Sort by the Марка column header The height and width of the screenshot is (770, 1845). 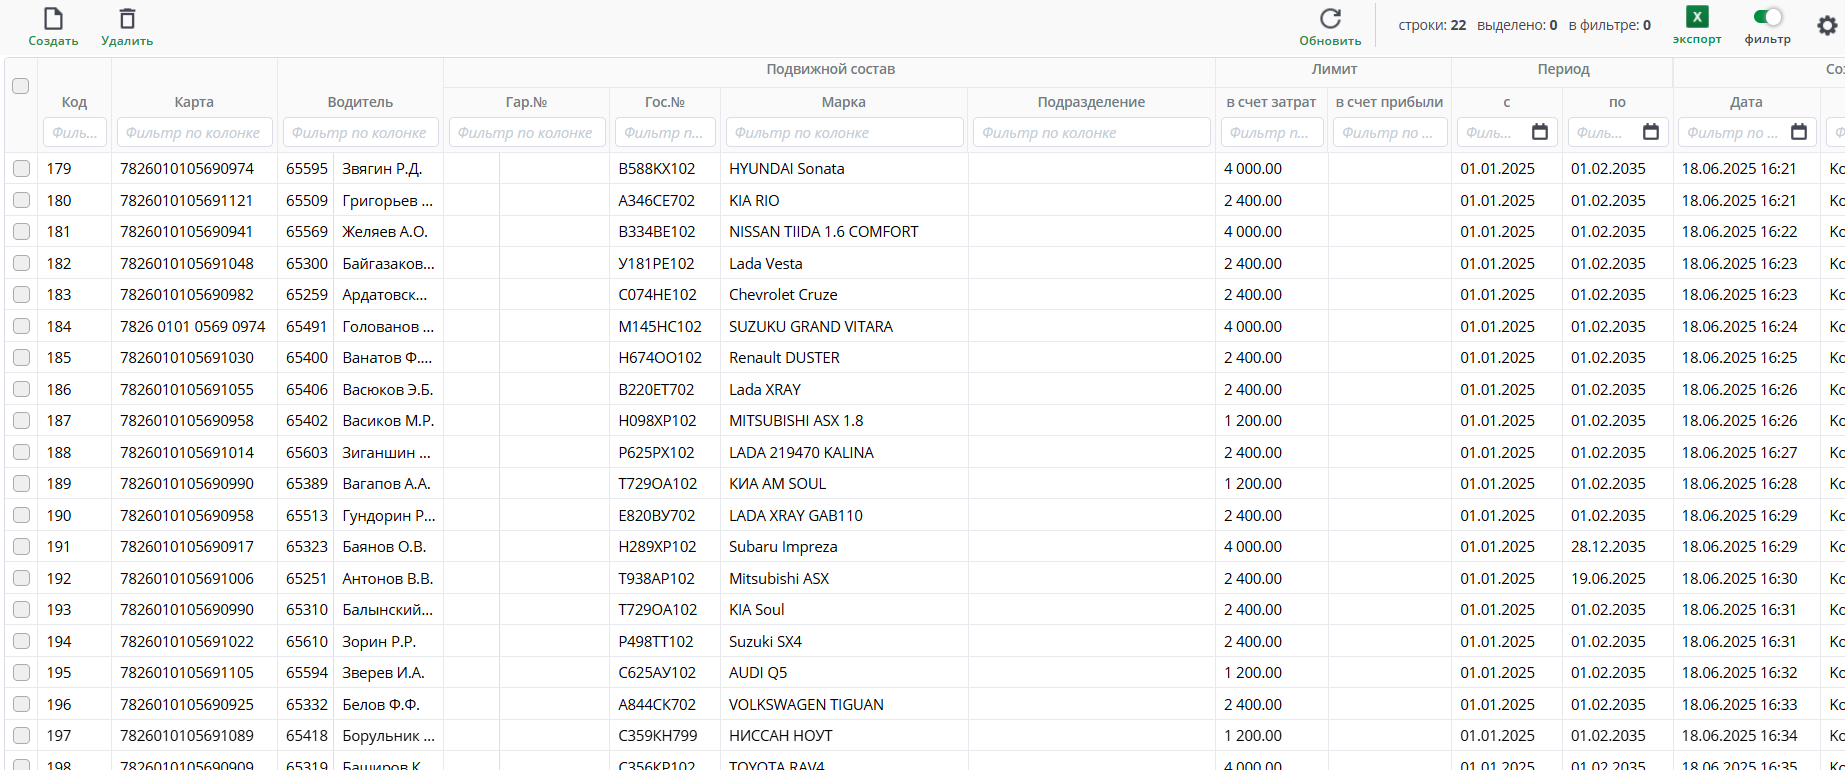843,102
